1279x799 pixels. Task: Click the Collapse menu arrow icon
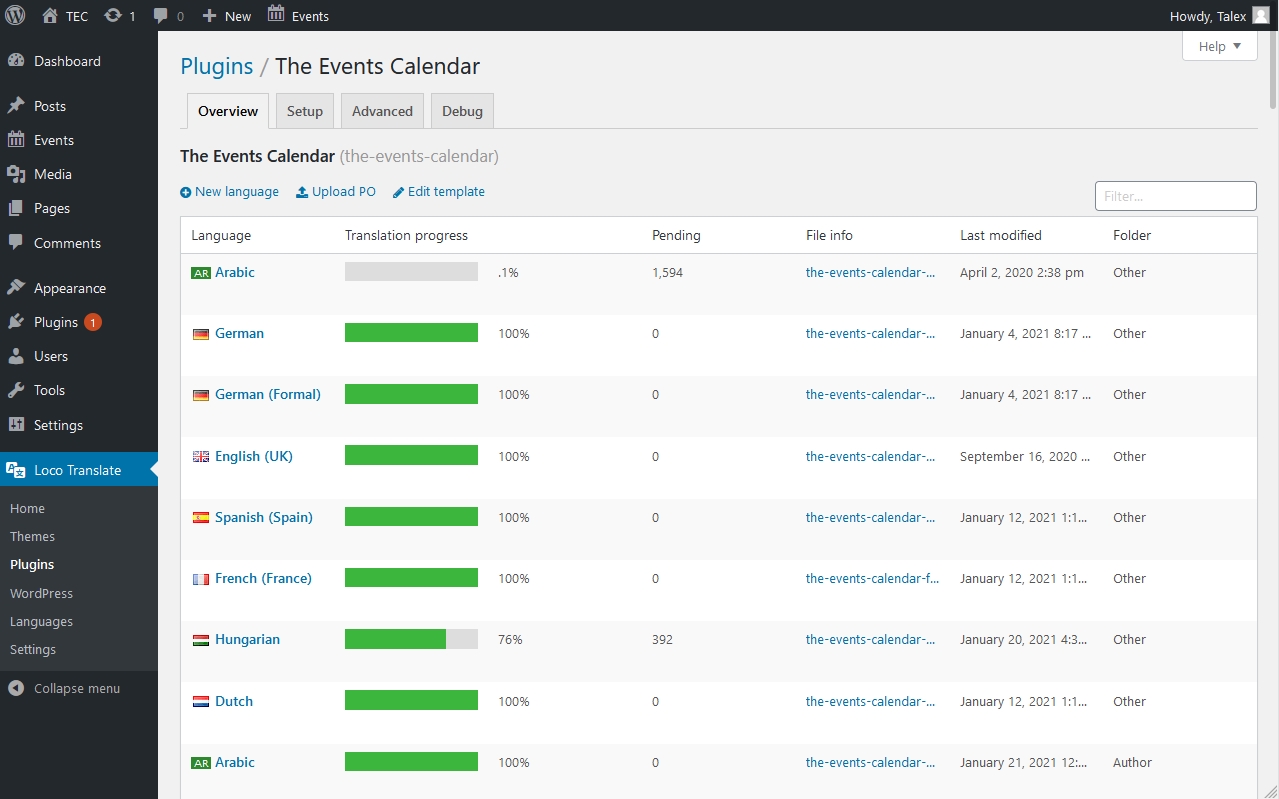click(x=16, y=688)
